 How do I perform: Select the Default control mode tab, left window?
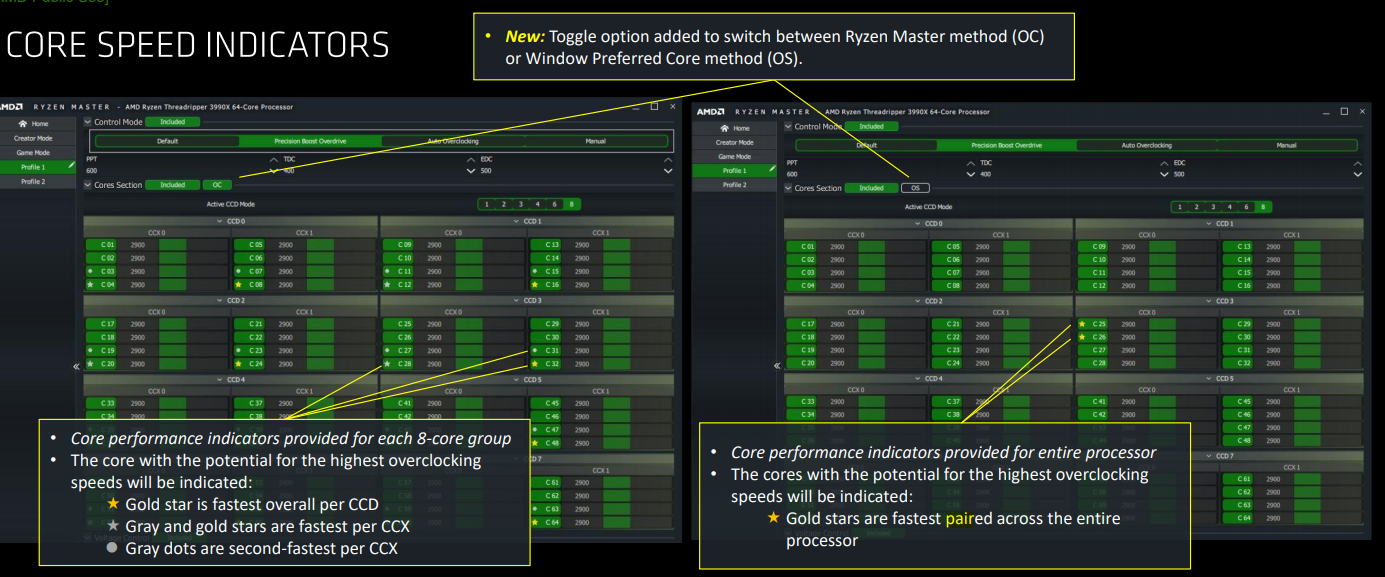[167, 141]
